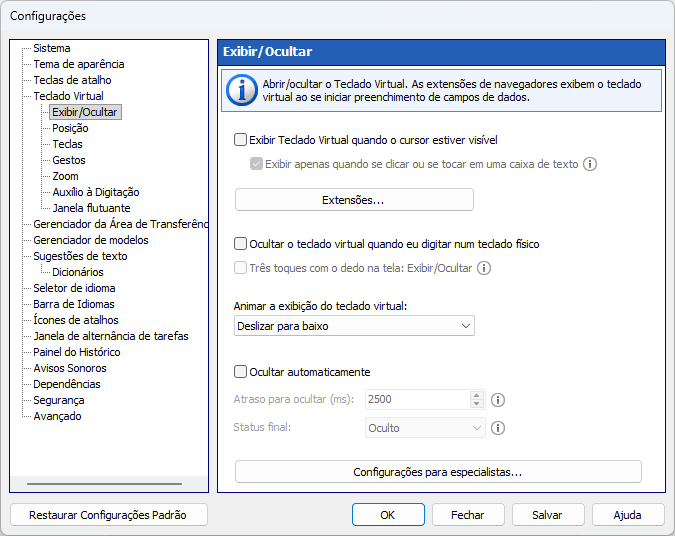Open Configurações para especialistas
Screen dimensions: 675x536
(438, 472)
